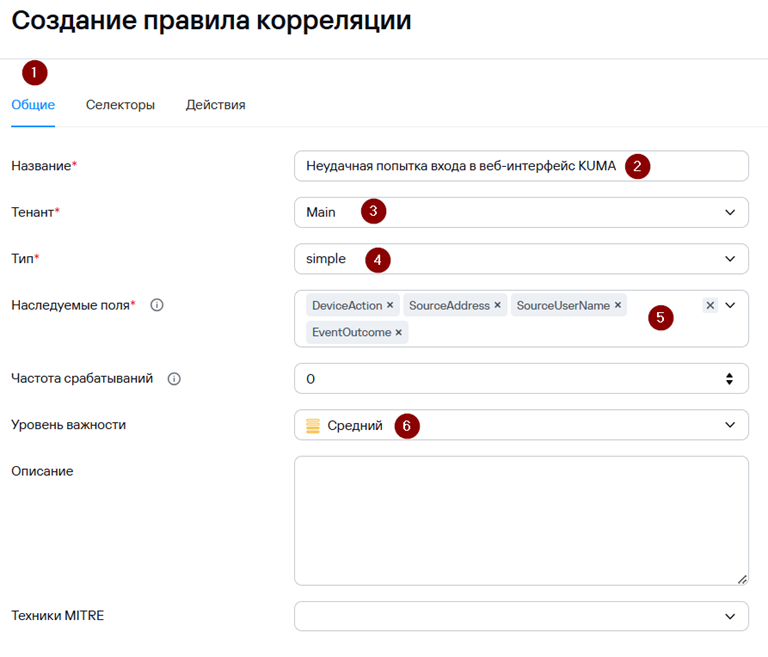Open the Техники MITRE dropdown

tap(521, 616)
